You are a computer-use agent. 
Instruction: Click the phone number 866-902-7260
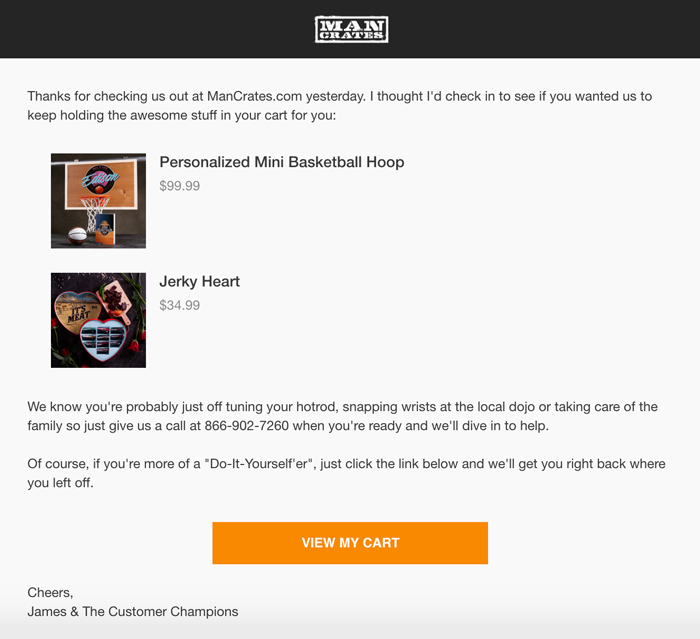(x=246, y=426)
